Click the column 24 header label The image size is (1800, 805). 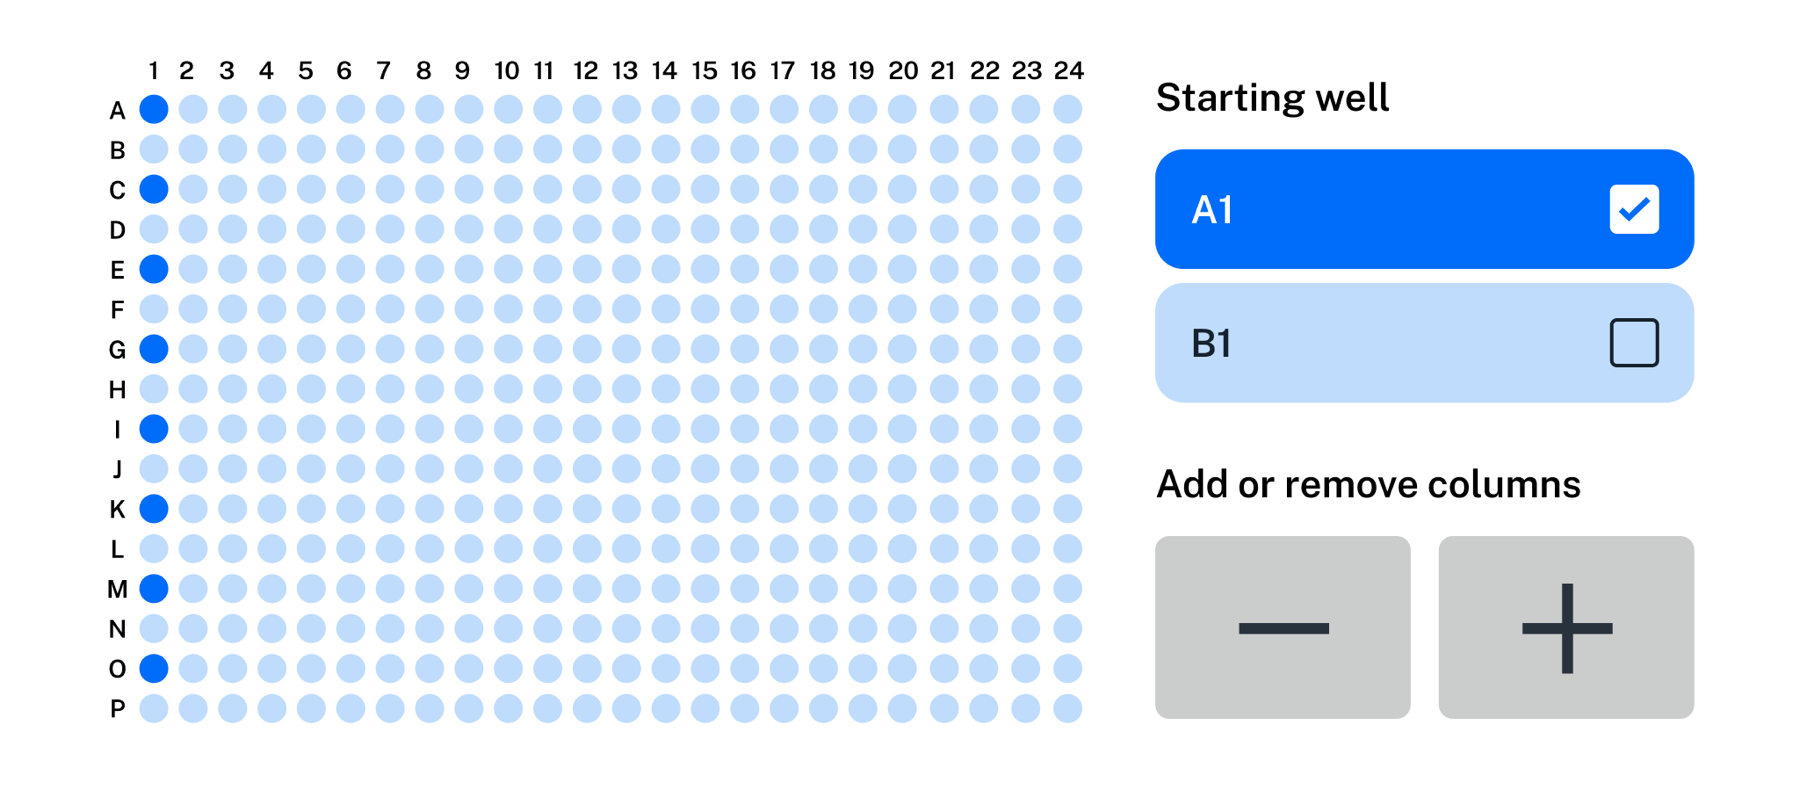pos(1070,71)
